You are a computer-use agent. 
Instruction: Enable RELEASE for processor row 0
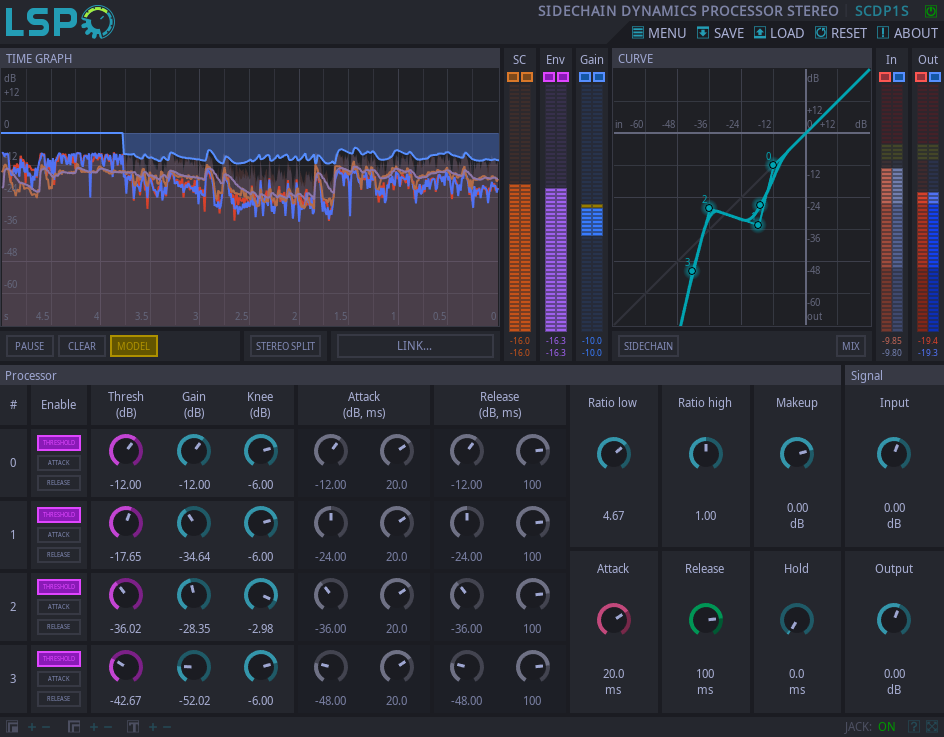(x=59, y=482)
